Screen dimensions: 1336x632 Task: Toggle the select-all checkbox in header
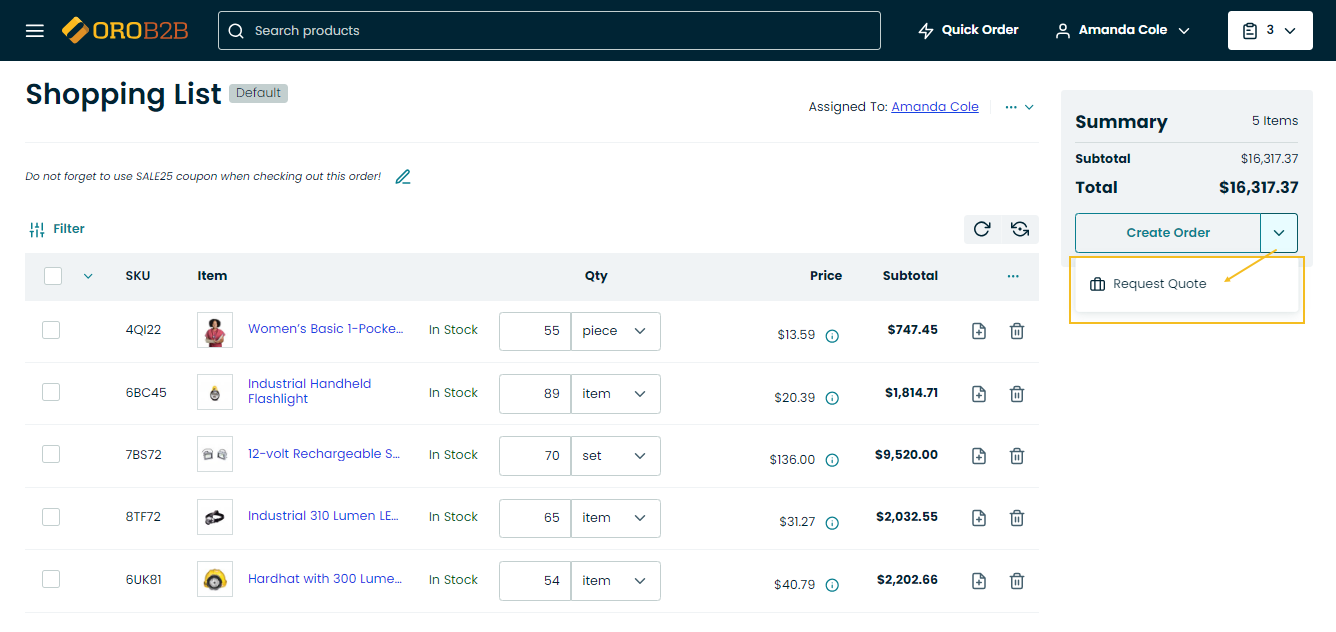click(x=53, y=276)
